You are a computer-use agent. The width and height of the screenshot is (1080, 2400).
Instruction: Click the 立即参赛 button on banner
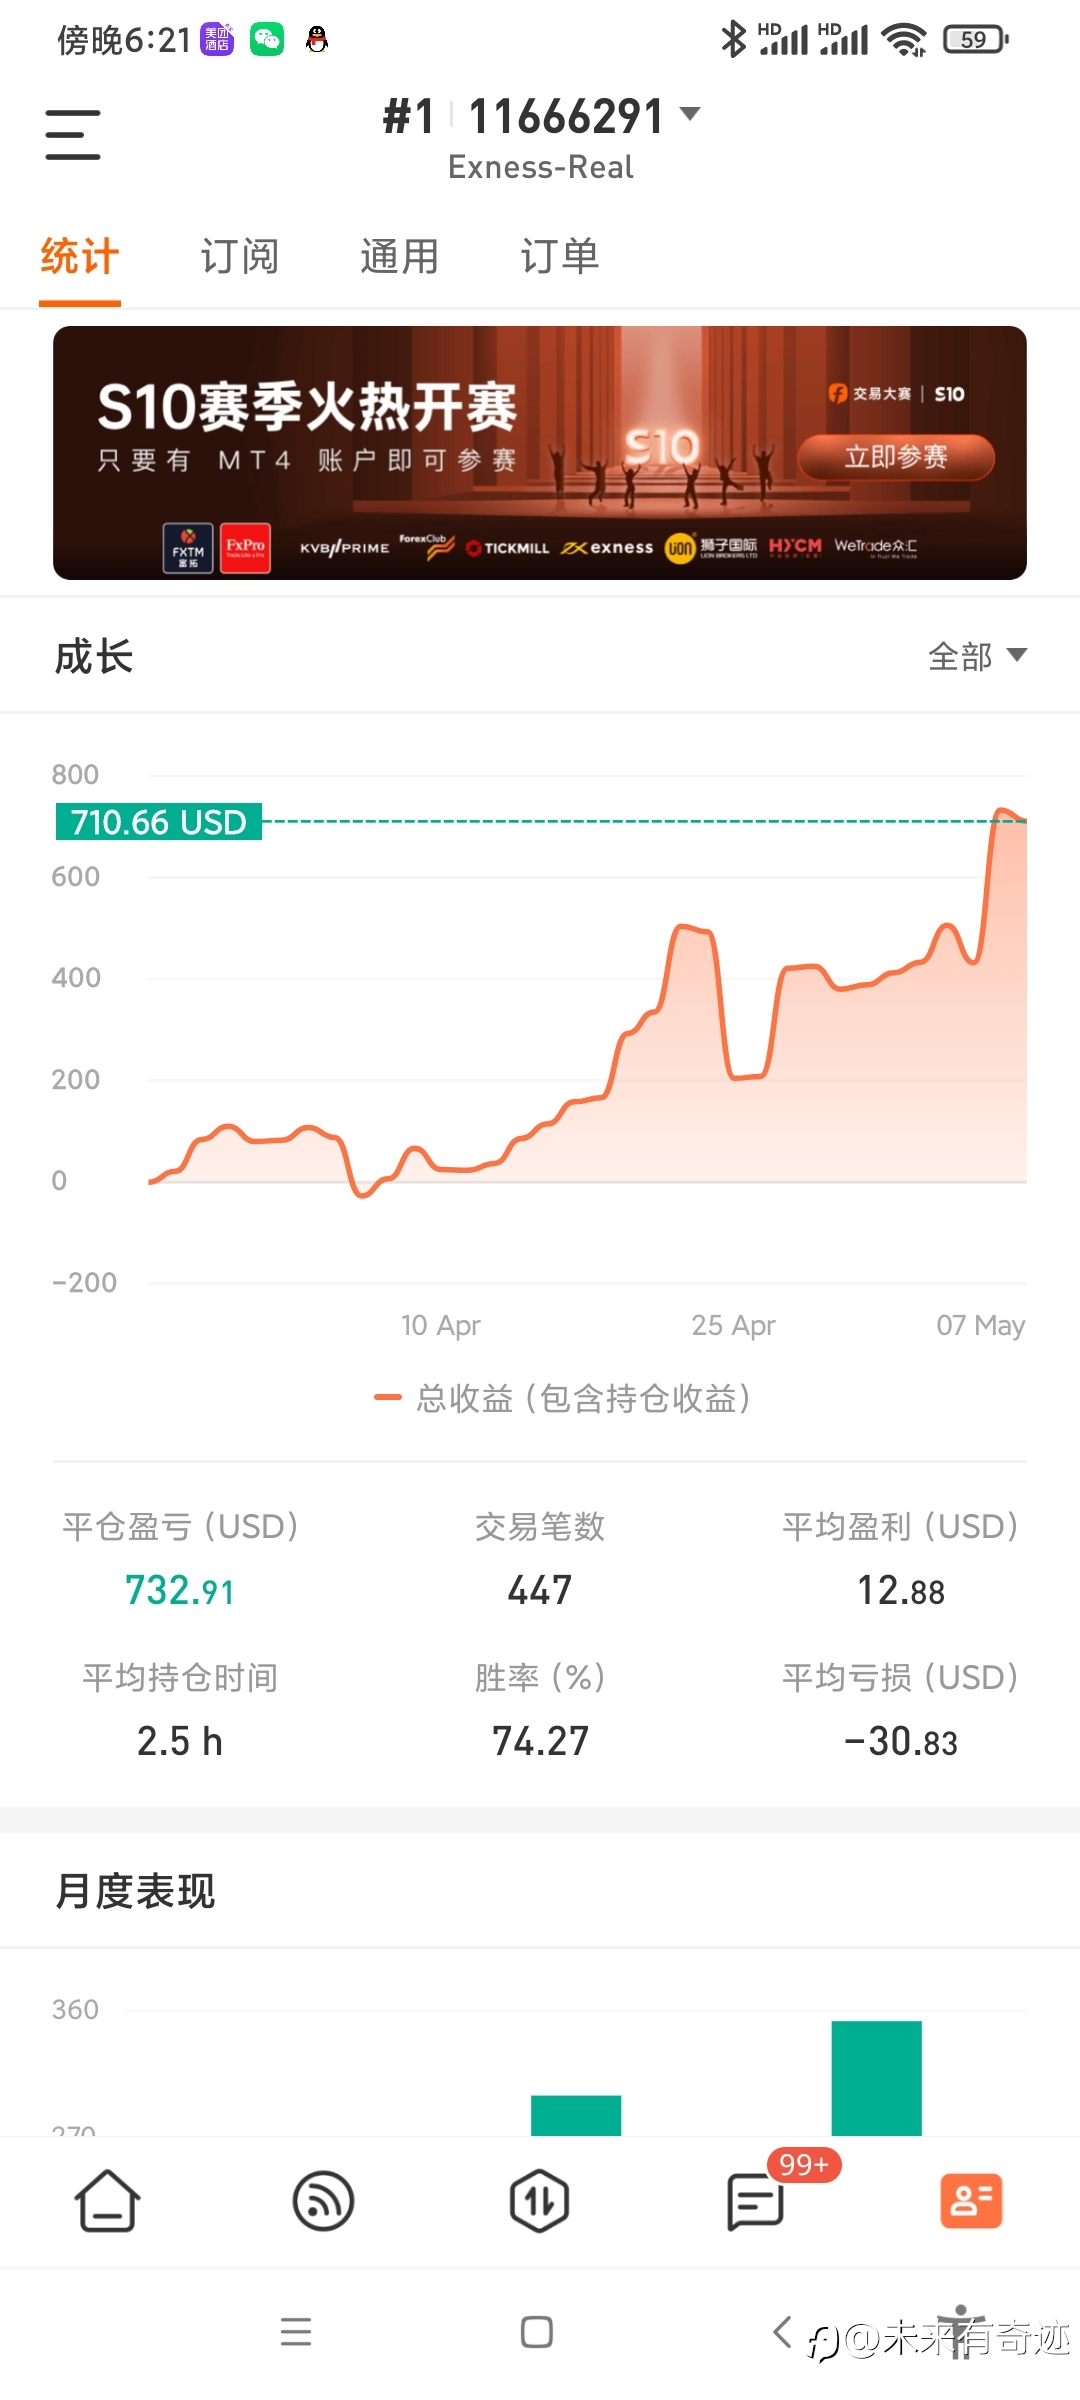pyautogui.click(x=896, y=457)
